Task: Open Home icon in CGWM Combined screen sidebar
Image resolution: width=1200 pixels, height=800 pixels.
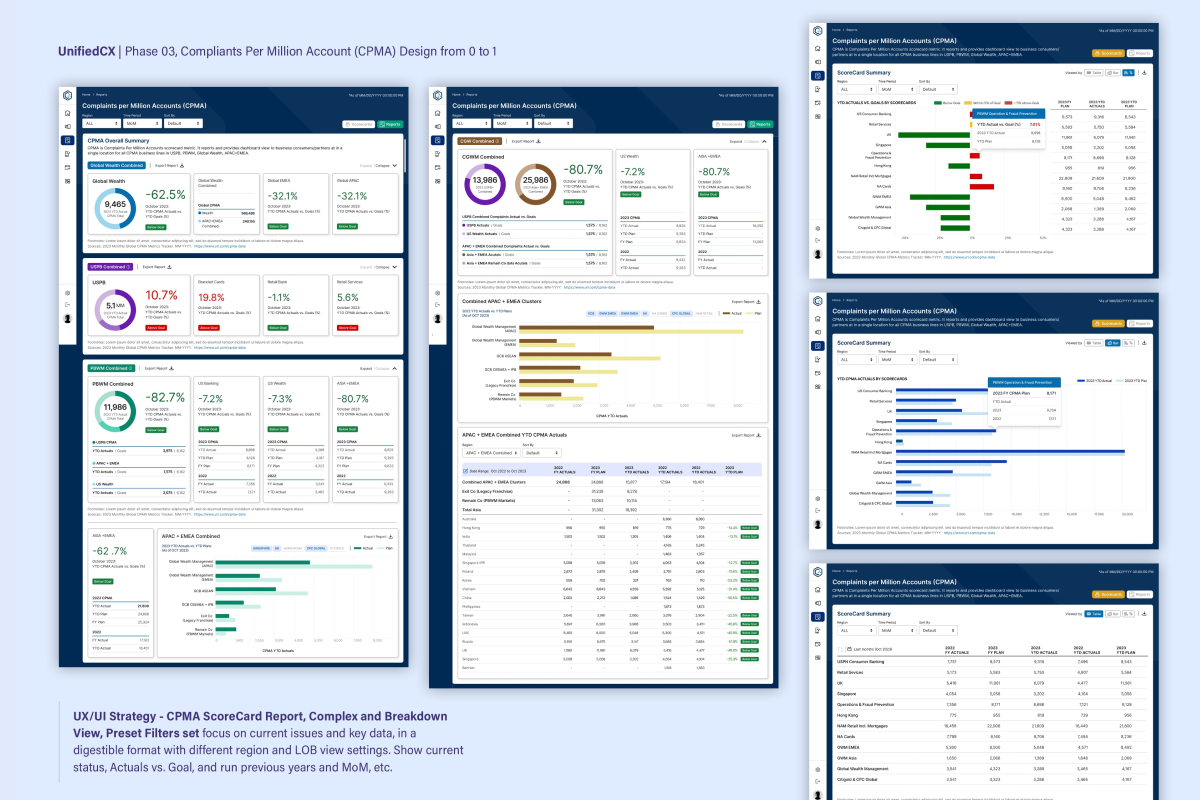Action: coord(438,113)
